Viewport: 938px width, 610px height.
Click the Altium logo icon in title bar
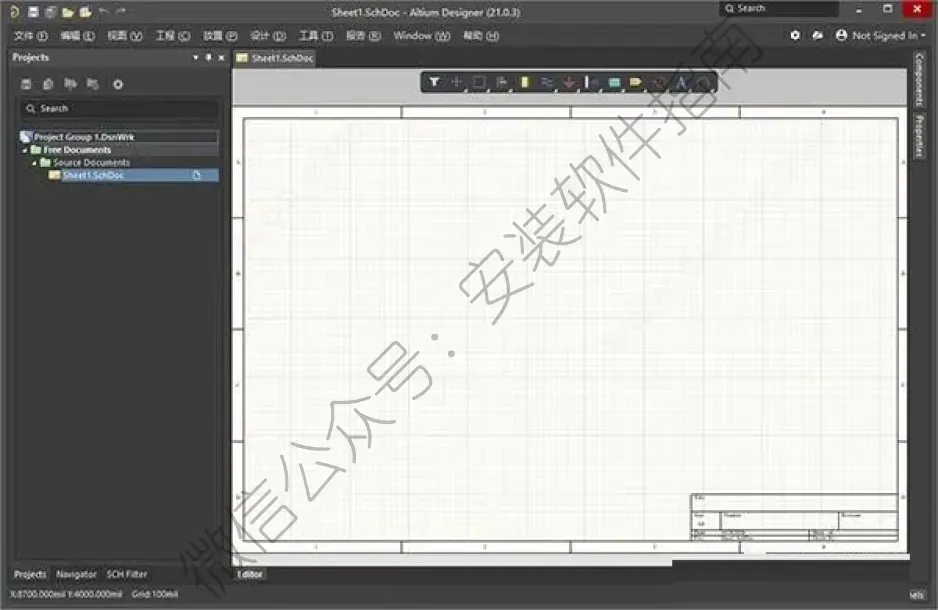[14, 11]
